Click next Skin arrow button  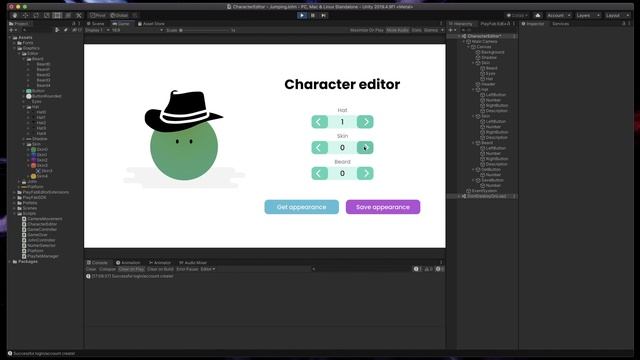pos(365,147)
